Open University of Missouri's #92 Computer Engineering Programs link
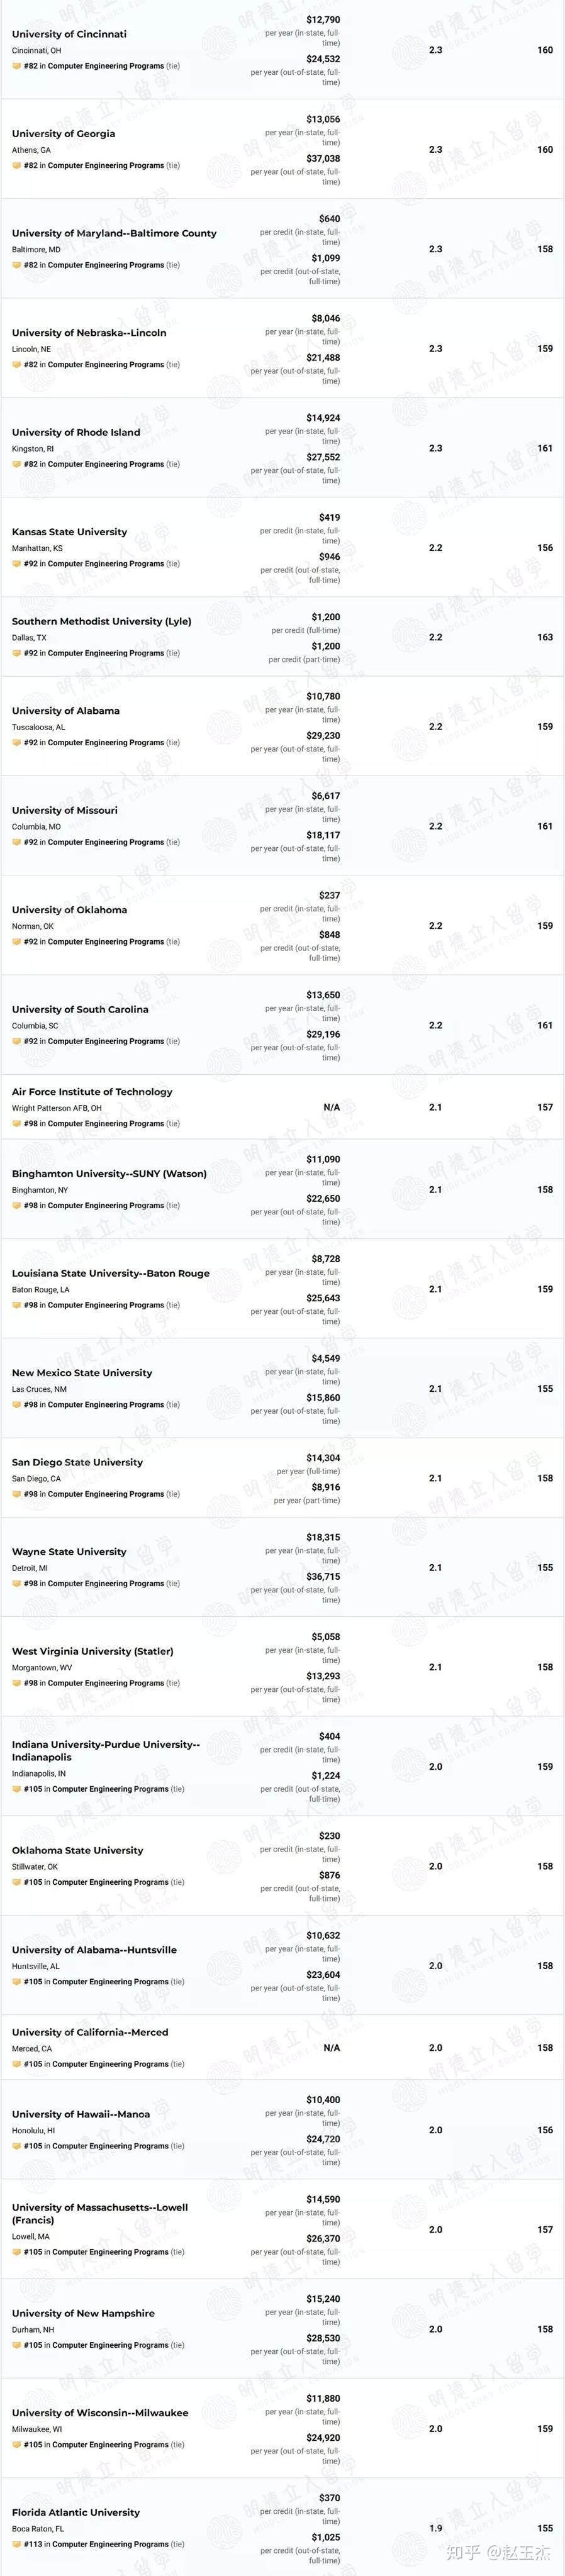Viewport: 565px width, 2576px height. (94, 842)
